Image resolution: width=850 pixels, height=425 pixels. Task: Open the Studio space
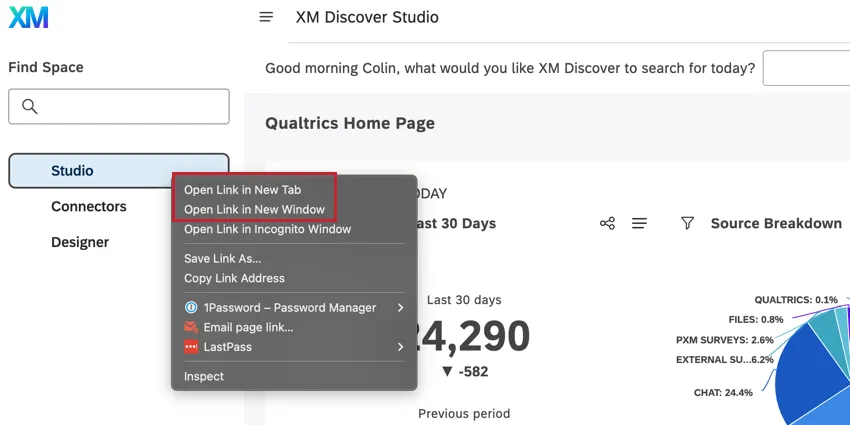coord(119,171)
